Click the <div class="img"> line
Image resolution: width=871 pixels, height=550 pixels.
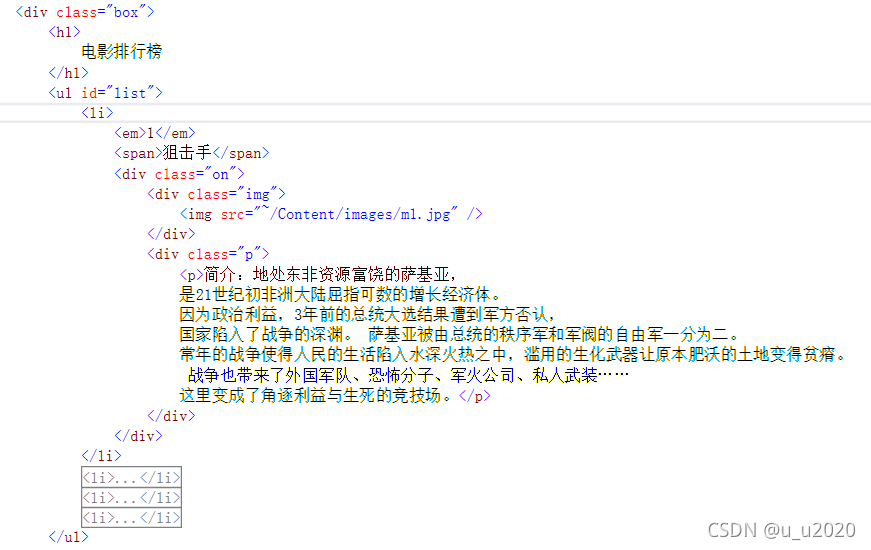pyautogui.click(x=217, y=193)
